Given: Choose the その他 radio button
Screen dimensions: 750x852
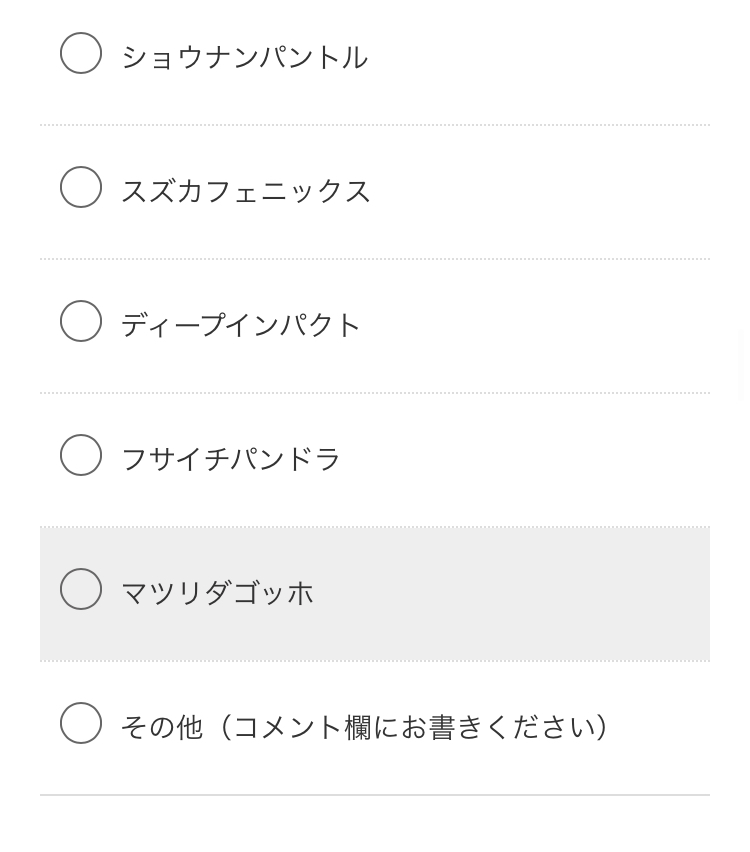Looking at the screenshot, I should (x=81, y=724).
